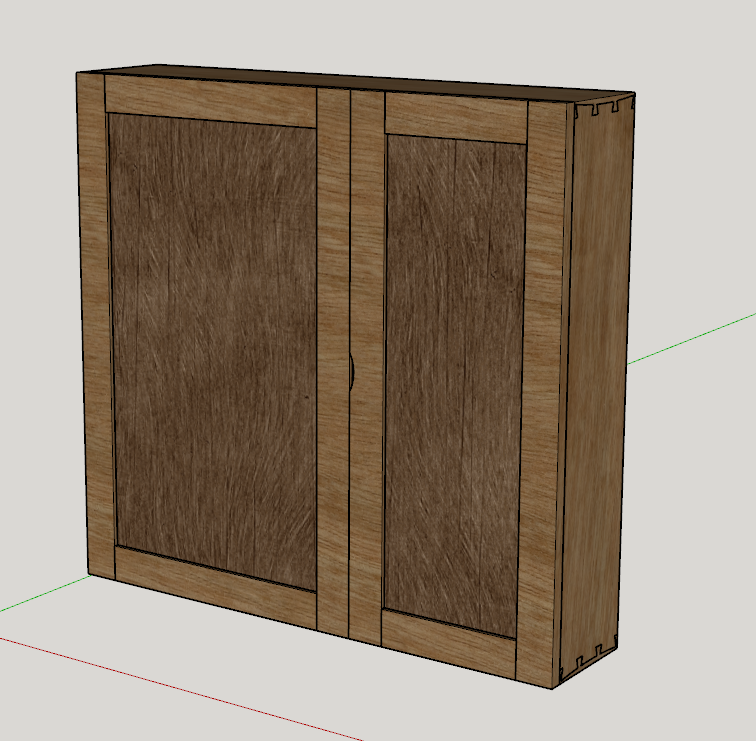Select the left door's recessed center panel
Screen dimensions: 756x741
point(213,352)
